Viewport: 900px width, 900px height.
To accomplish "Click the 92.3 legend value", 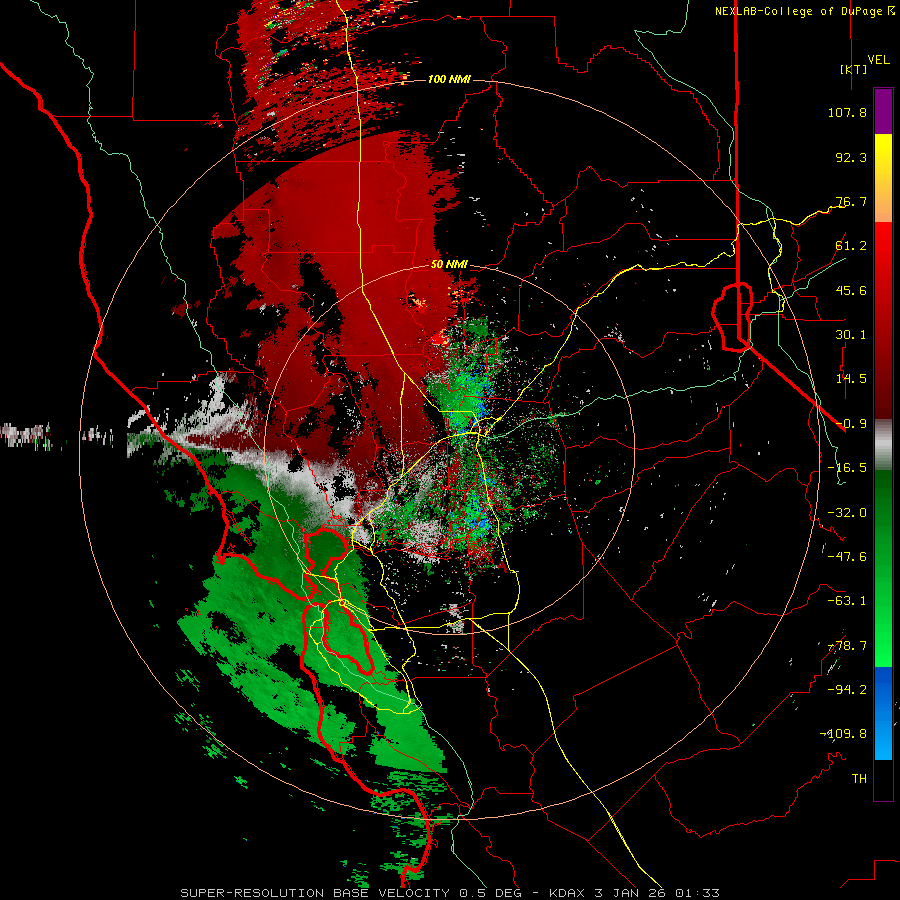I will click(851, 157).
